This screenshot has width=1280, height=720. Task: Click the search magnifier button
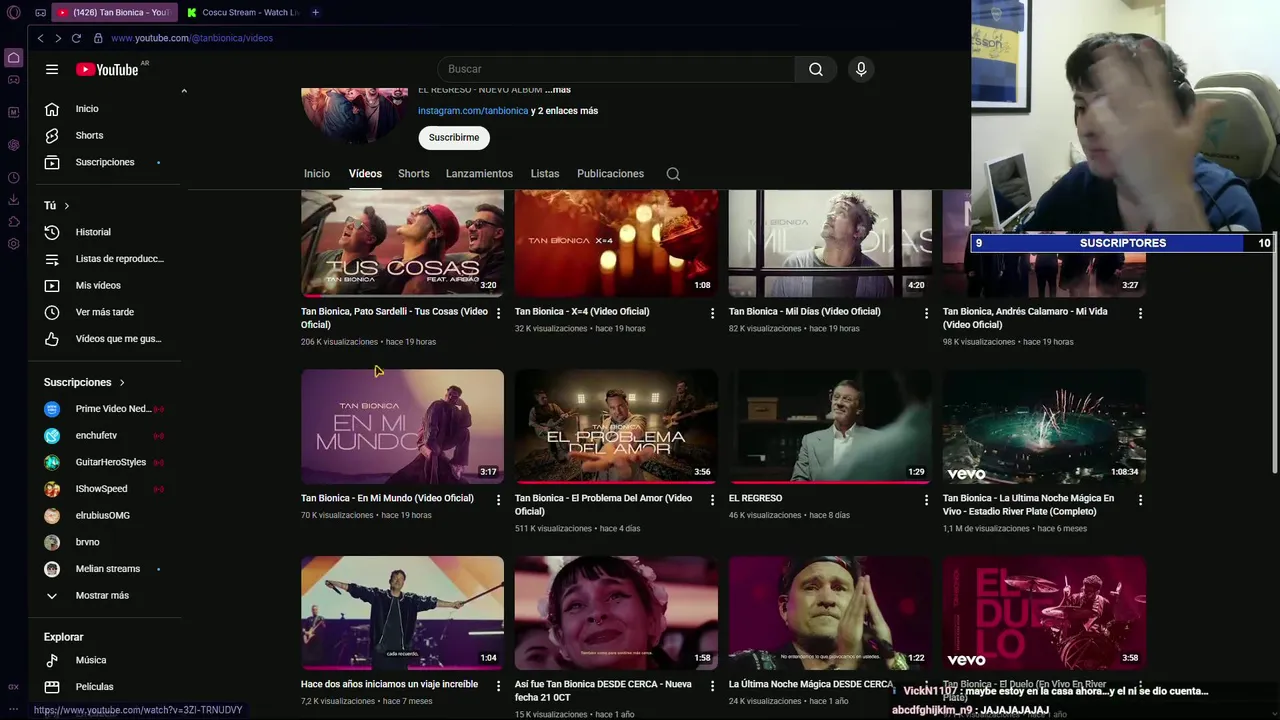click(816, 69)
